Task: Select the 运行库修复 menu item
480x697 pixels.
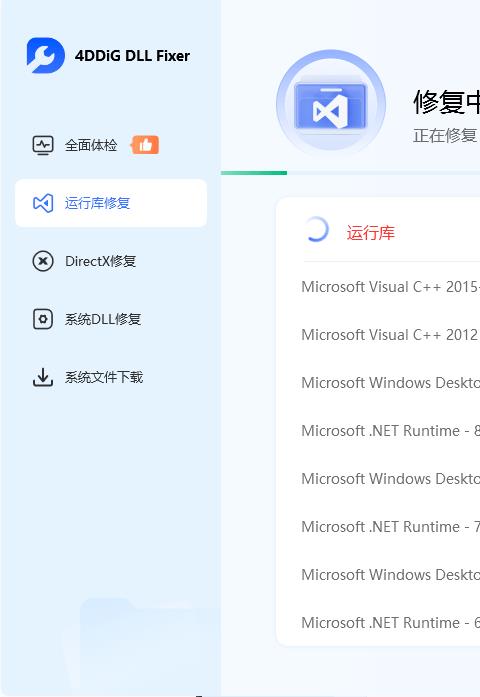Action: (111, 203)
